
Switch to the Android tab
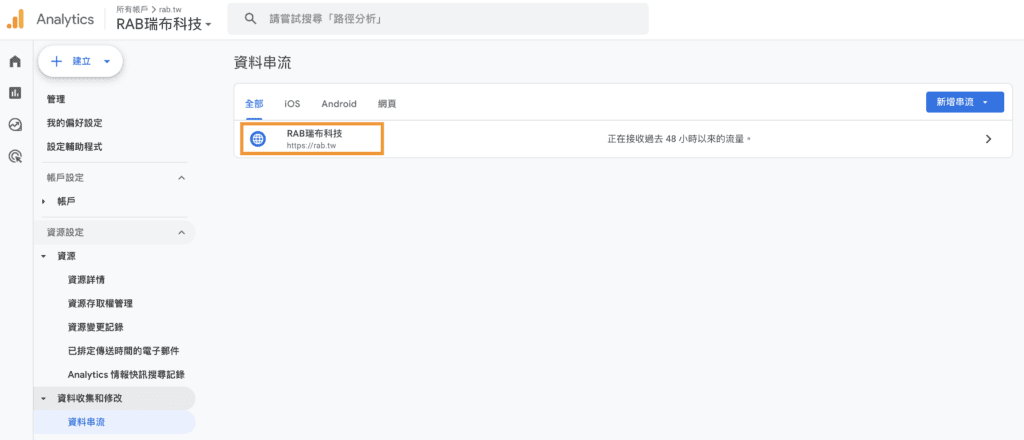pyautogui.click(x=339, y=103)
